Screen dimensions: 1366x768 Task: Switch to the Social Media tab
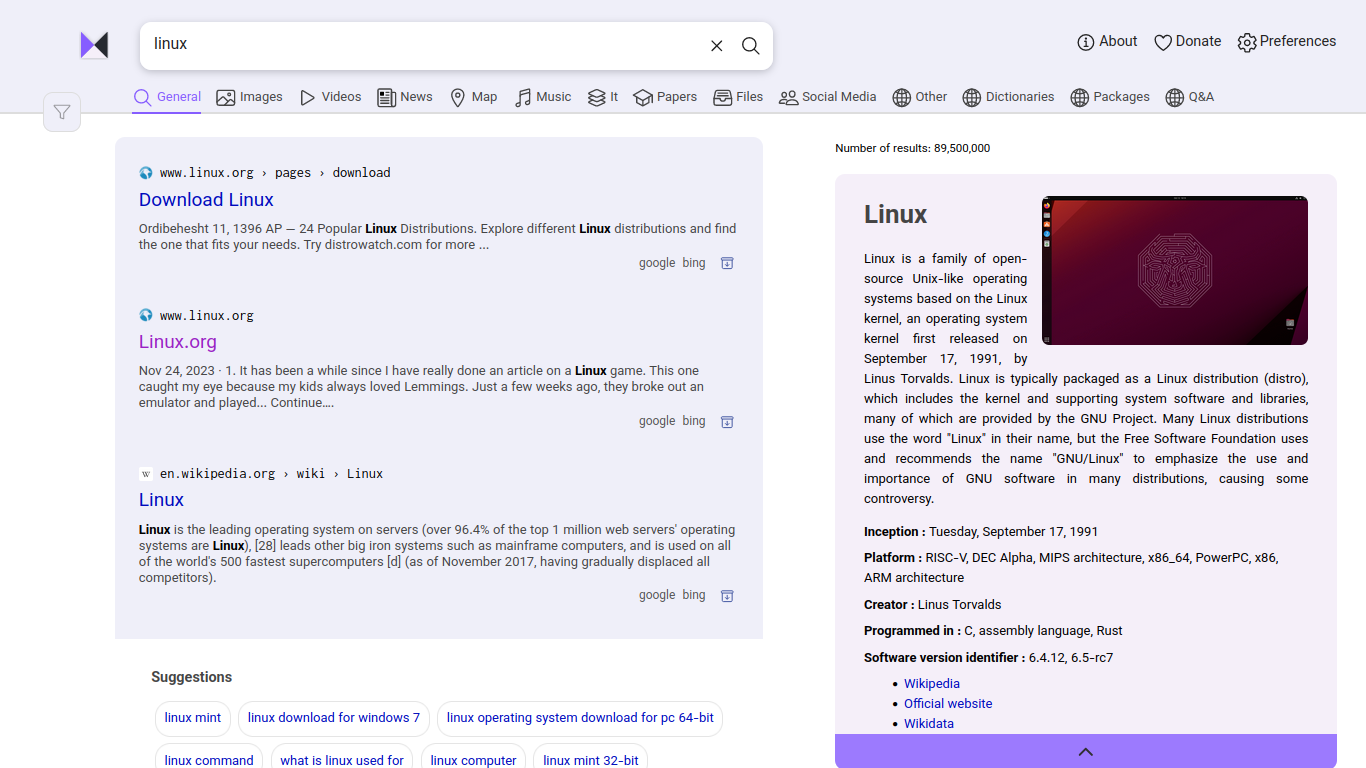828,97
